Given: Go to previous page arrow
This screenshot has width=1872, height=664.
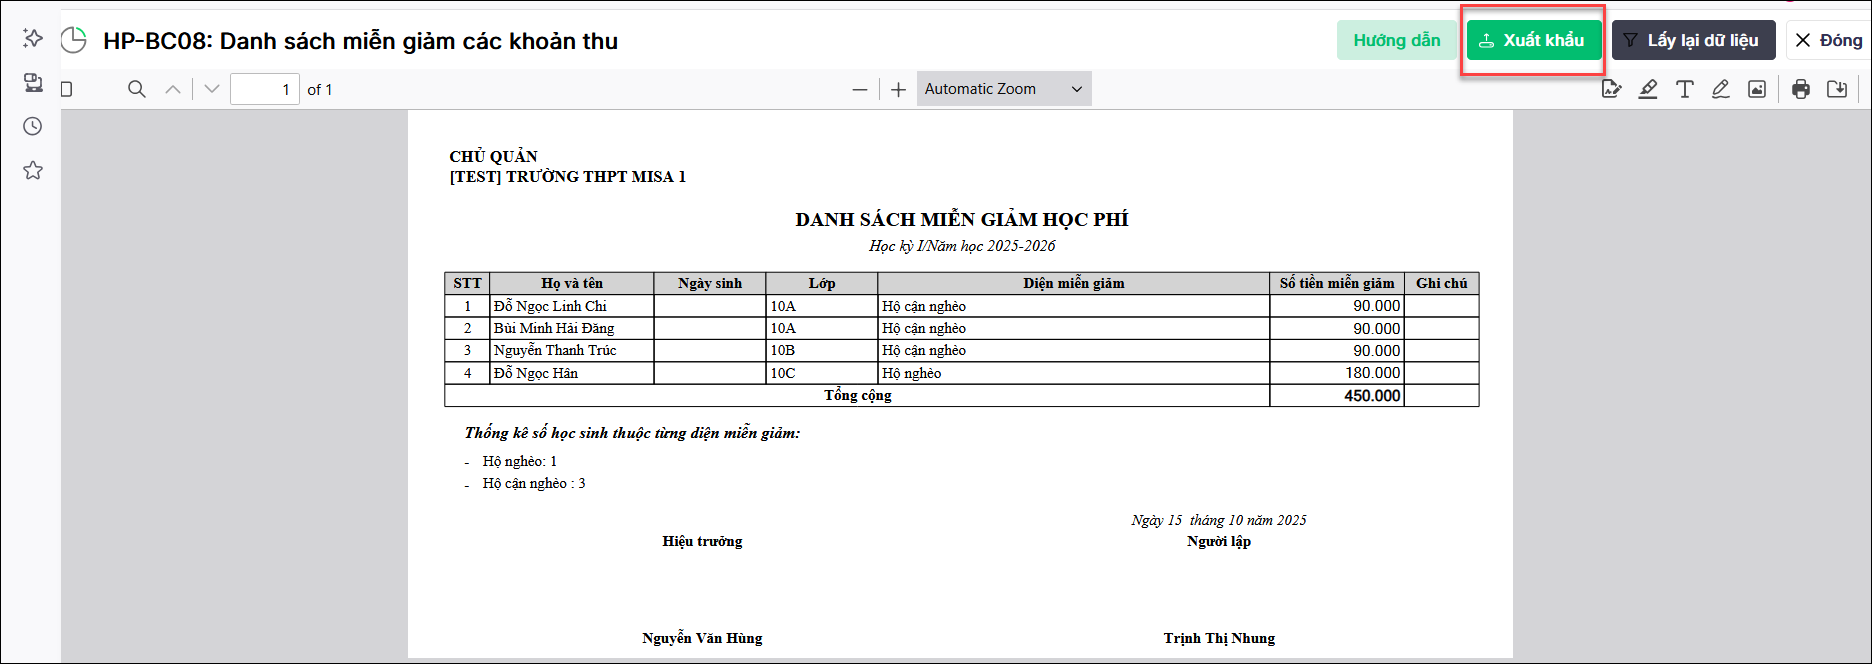Looking at the screenshot, I should coord(173,89).
